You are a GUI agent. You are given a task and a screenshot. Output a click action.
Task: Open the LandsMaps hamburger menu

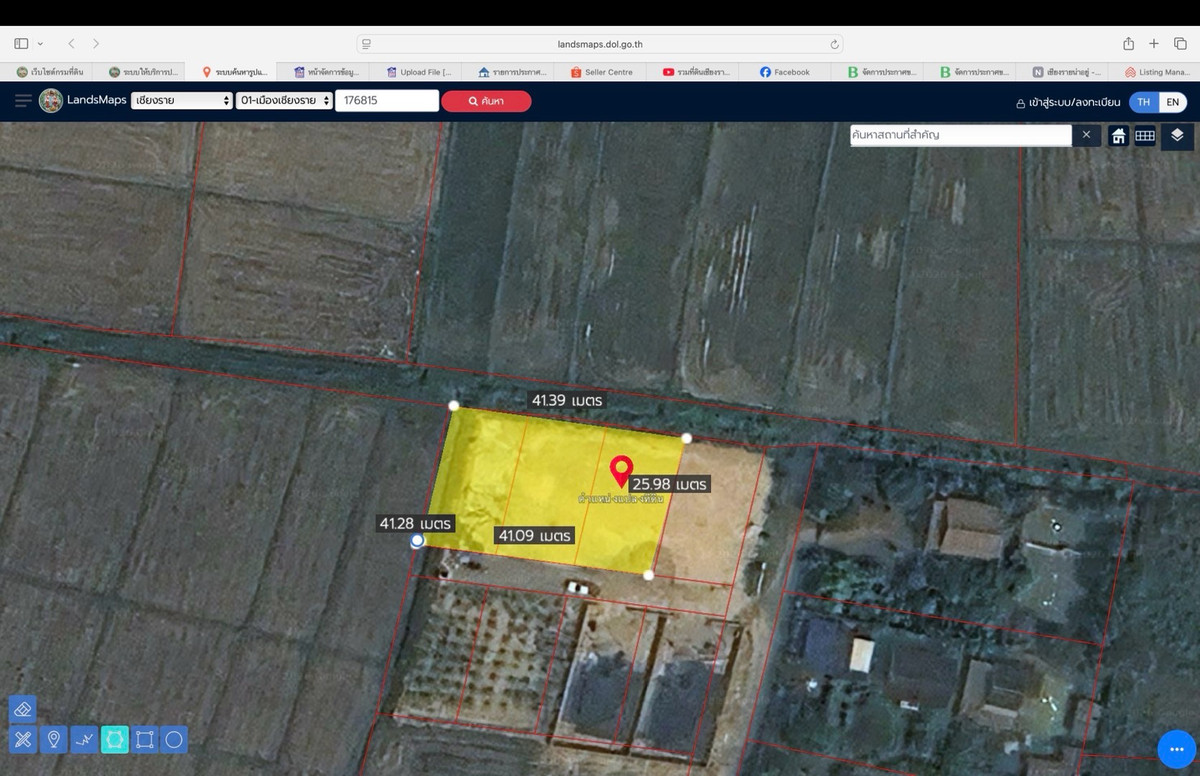point(23,100)
